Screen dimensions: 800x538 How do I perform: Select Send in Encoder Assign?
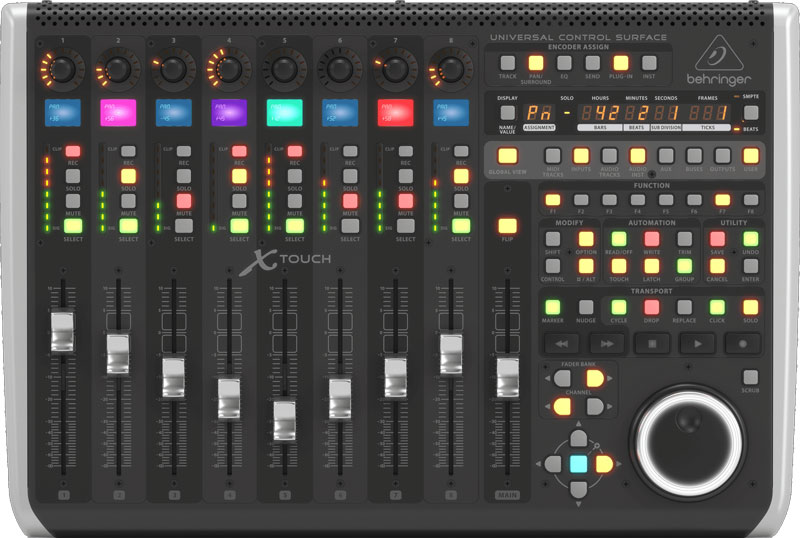(592, 63)
